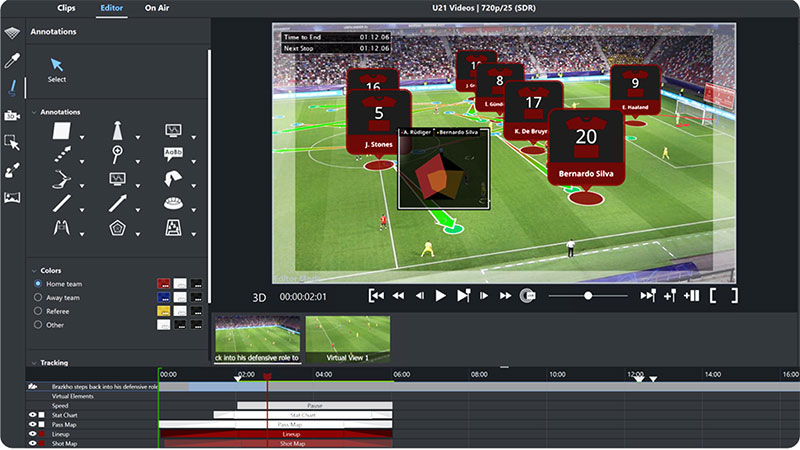Pick the blue Away team color swatch
Viewport: 800px width, 450px height.
point(164,297)
